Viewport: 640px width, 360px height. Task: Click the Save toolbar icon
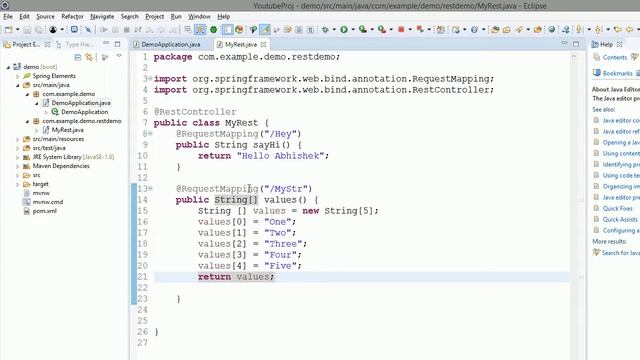point(27,29)
